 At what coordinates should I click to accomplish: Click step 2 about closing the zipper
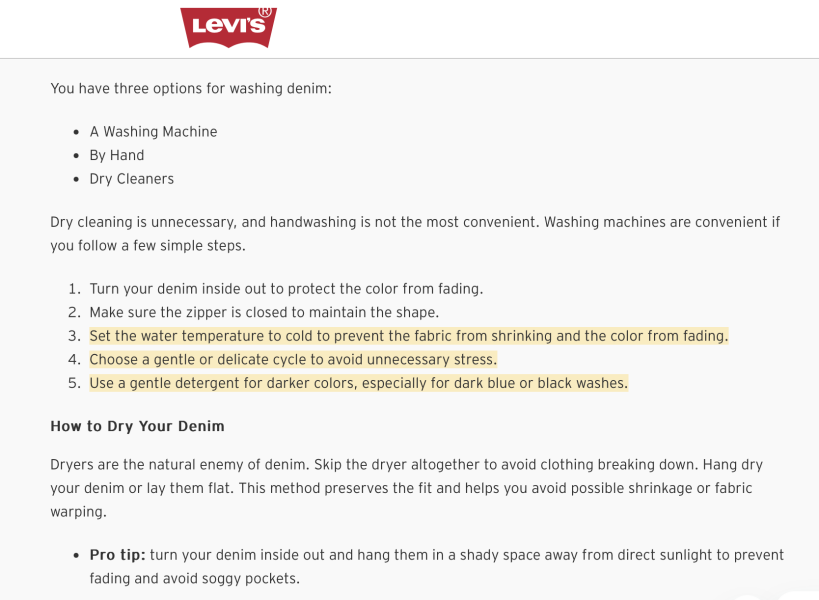[264, 312]
